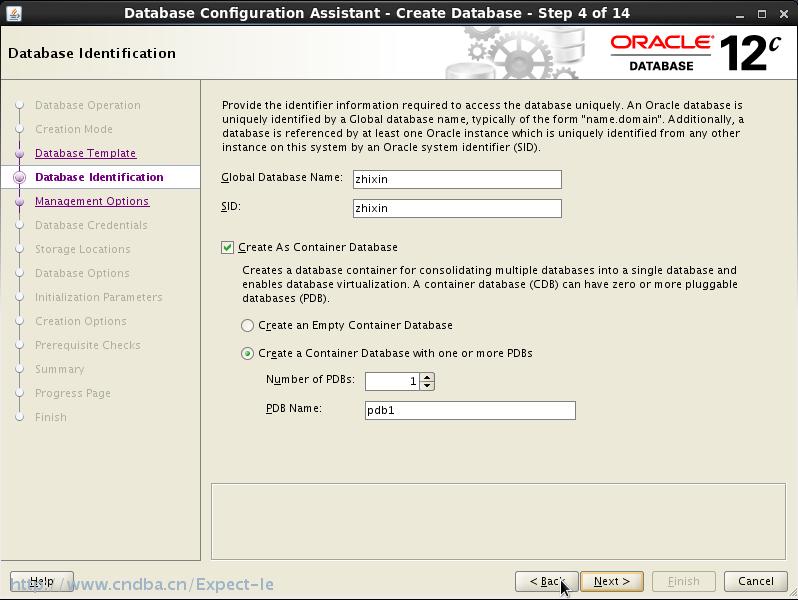Click the Initialization Parameters step label
The width and height of the screenshot is (798, 600).
[x=99, y=297]
